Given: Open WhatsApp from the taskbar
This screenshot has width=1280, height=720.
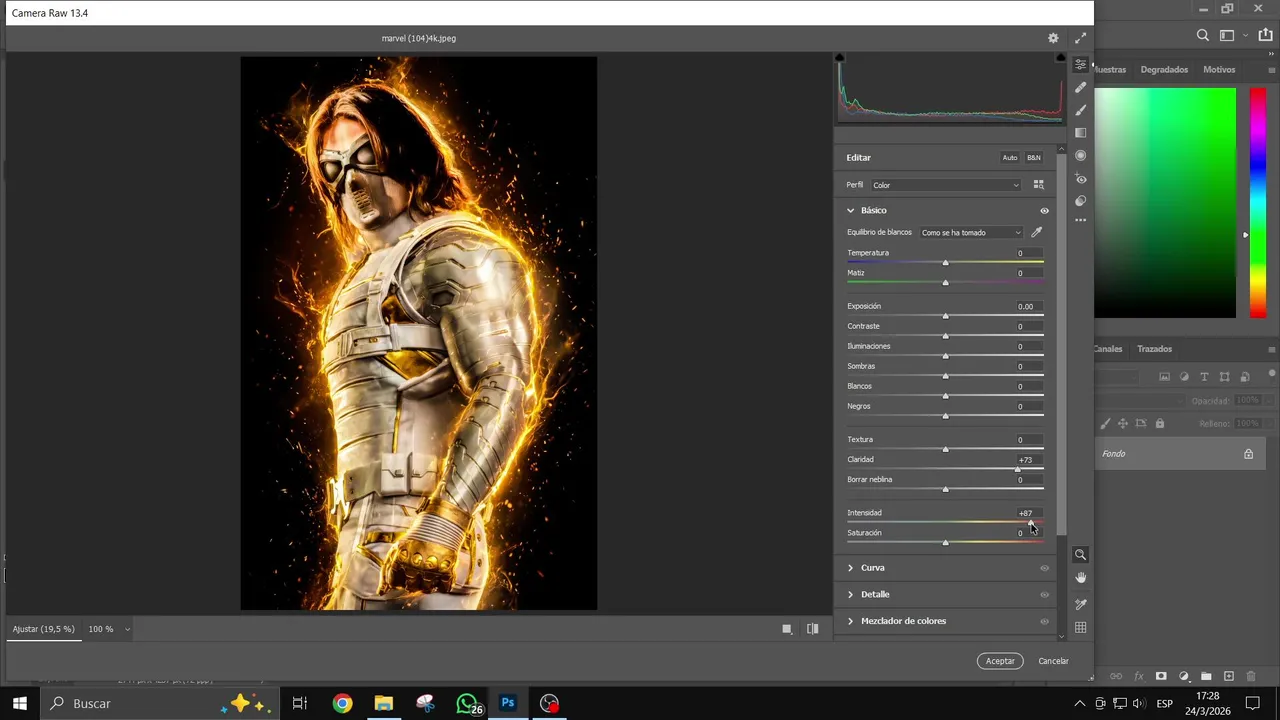Looking at the screenshot, I should (x=467, y=704).
